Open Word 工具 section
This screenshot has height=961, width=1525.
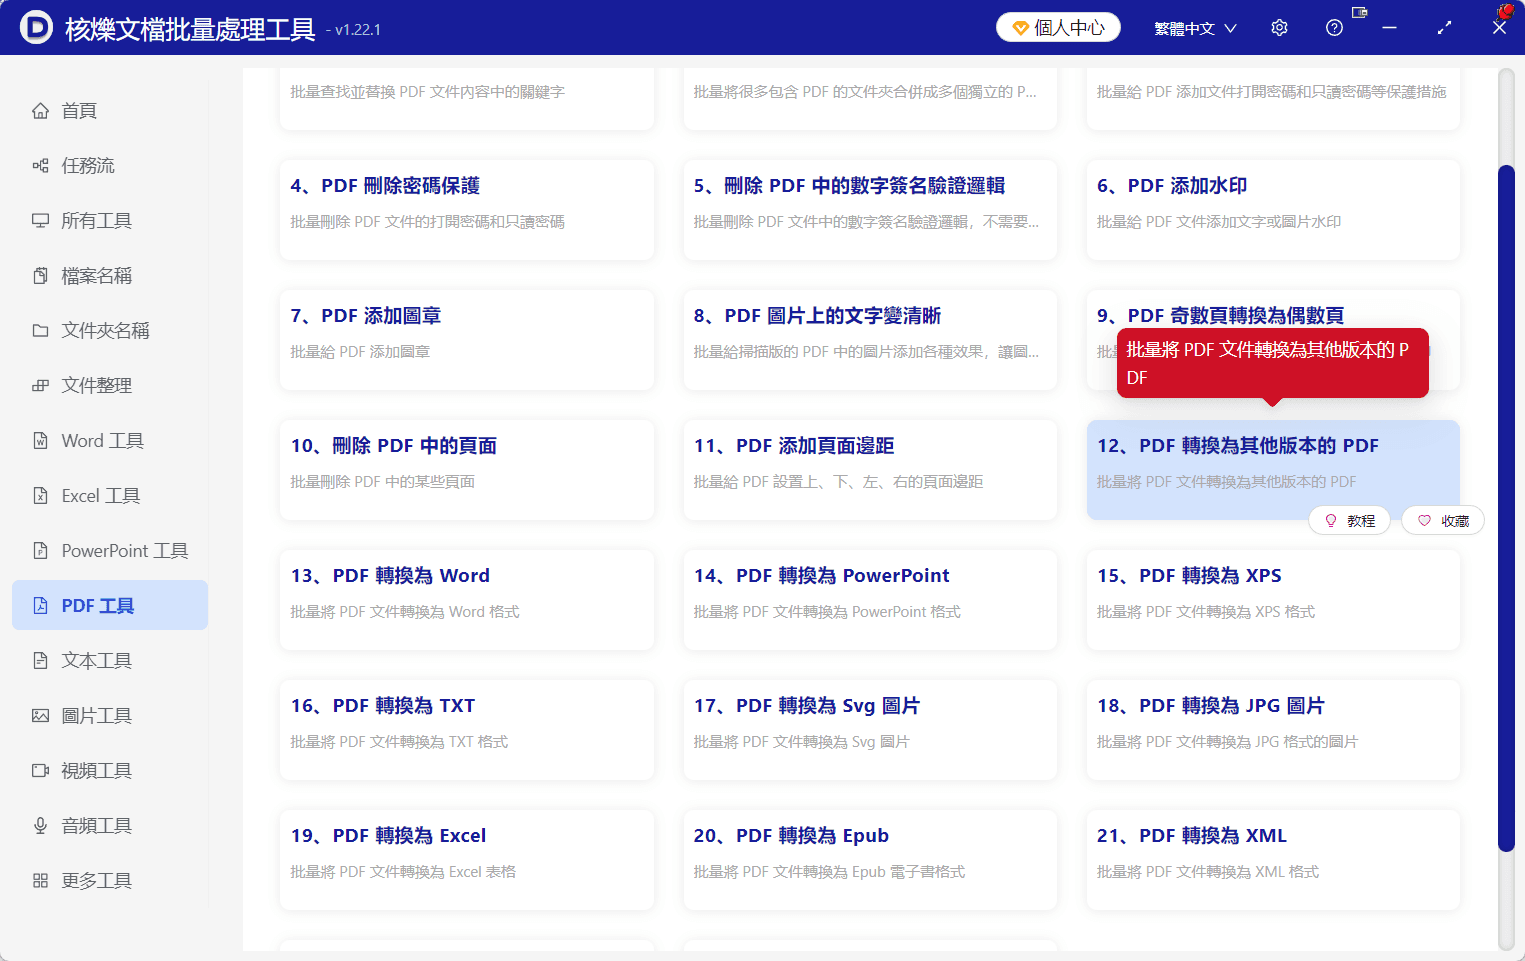[110, 441]
